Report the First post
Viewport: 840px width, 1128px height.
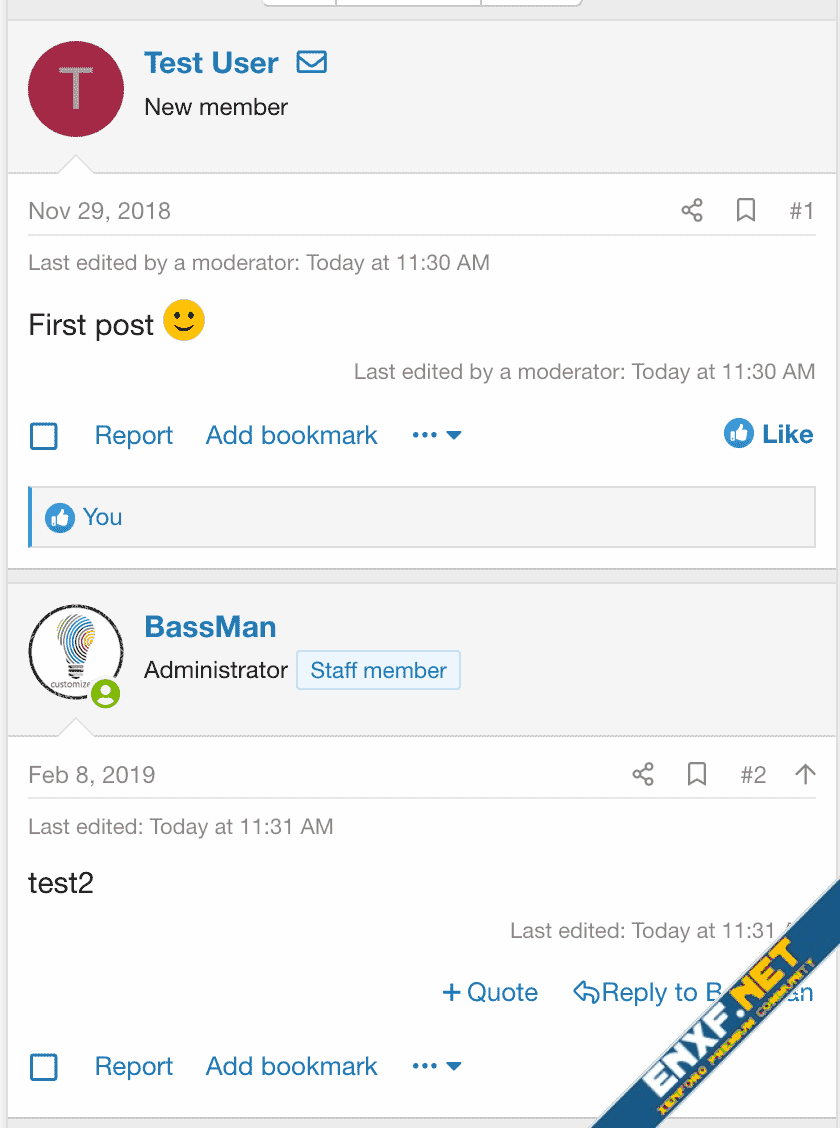pyautogui.click(x=134, y=435)
